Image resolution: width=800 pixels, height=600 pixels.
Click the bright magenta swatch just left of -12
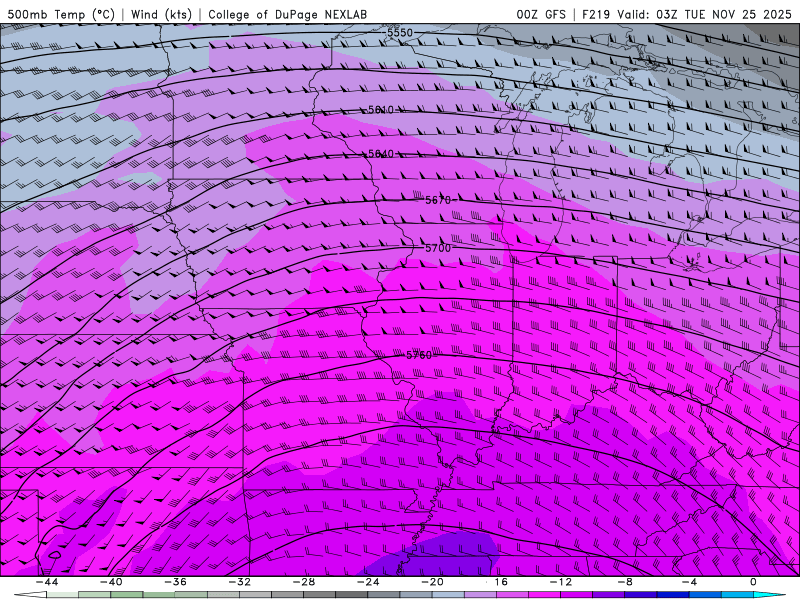click(x=545, y=595)
